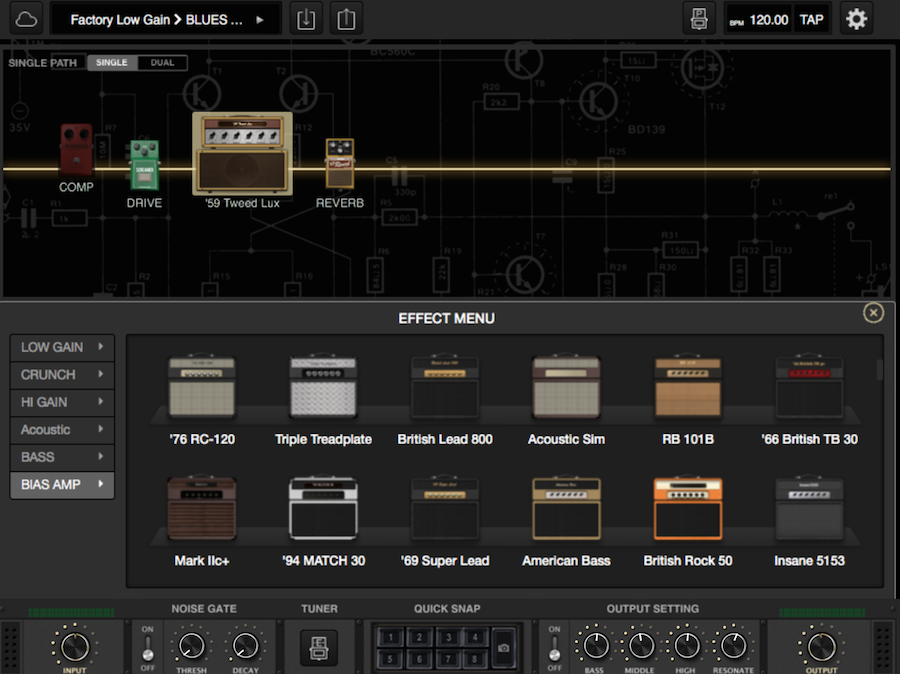This screenshot has height=674, width=900.
Task: Click the noise gate DECAY knob
Action: pyautogui.click(x=245, y=646)
